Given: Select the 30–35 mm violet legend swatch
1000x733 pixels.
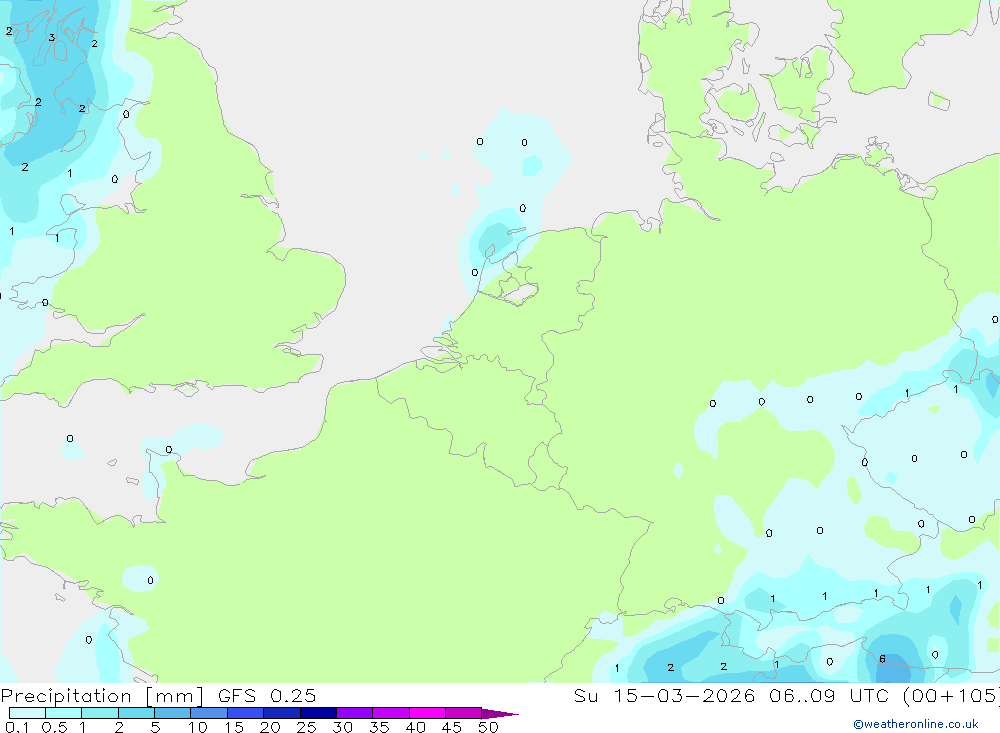Looking at the screenshot, I should point(355,713).
